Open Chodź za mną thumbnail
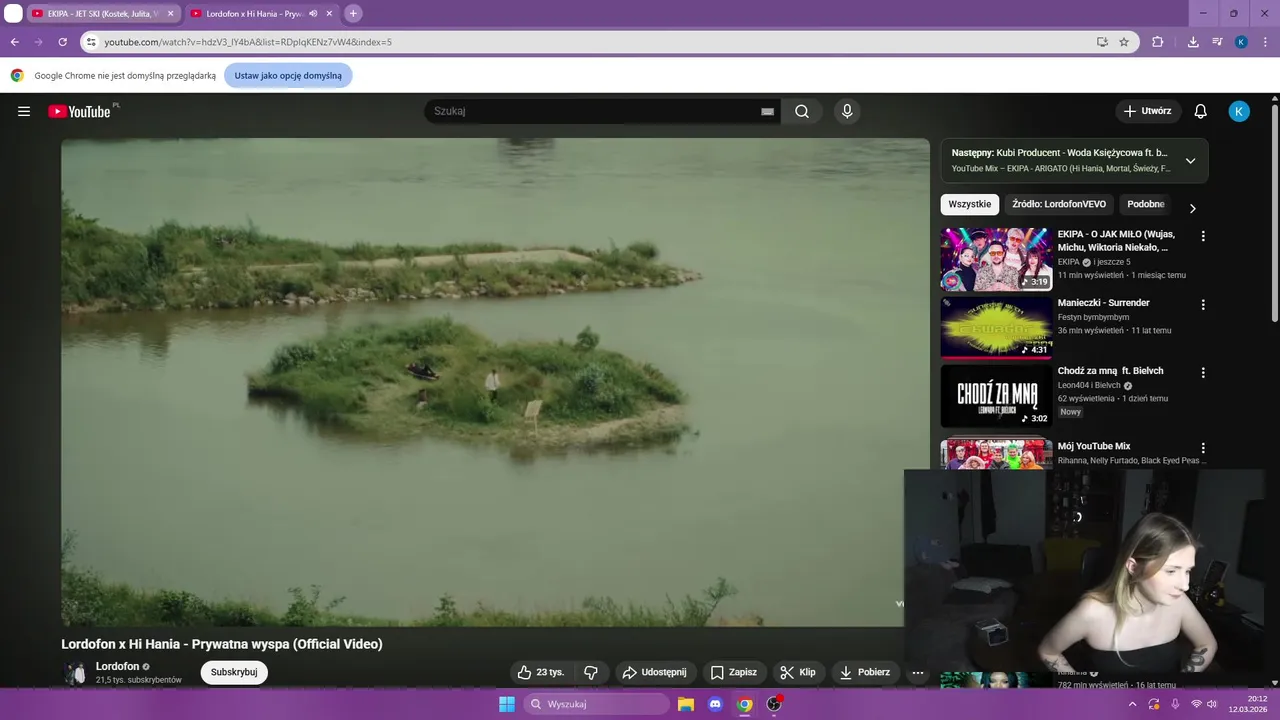Screen dimensions: 1280x720 [x=996, y=395]
